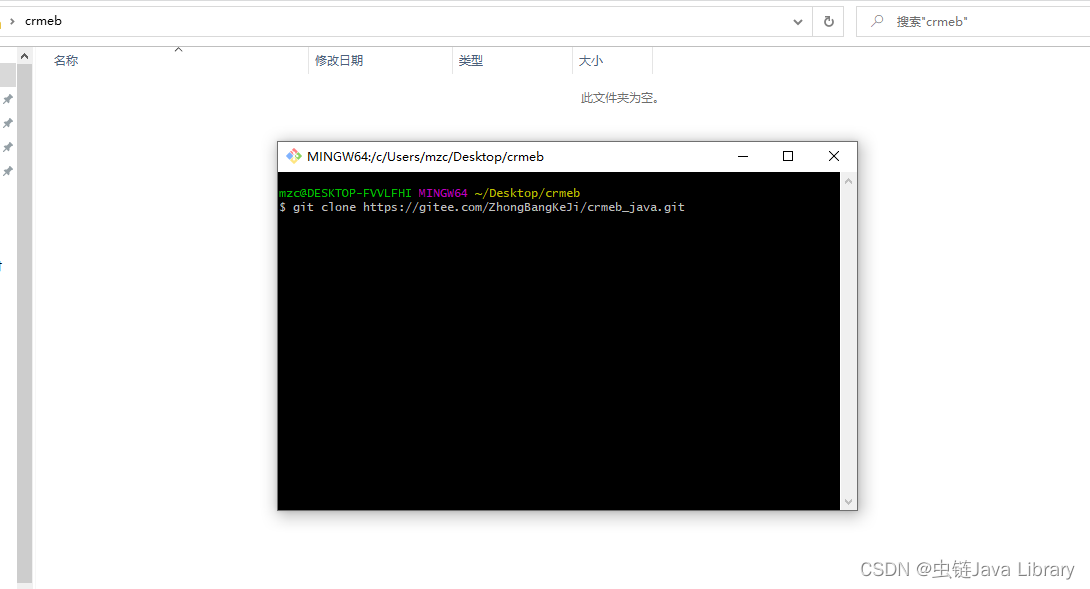
Task: Close the MINGW64 terminal window
Action: coord(833,156)
